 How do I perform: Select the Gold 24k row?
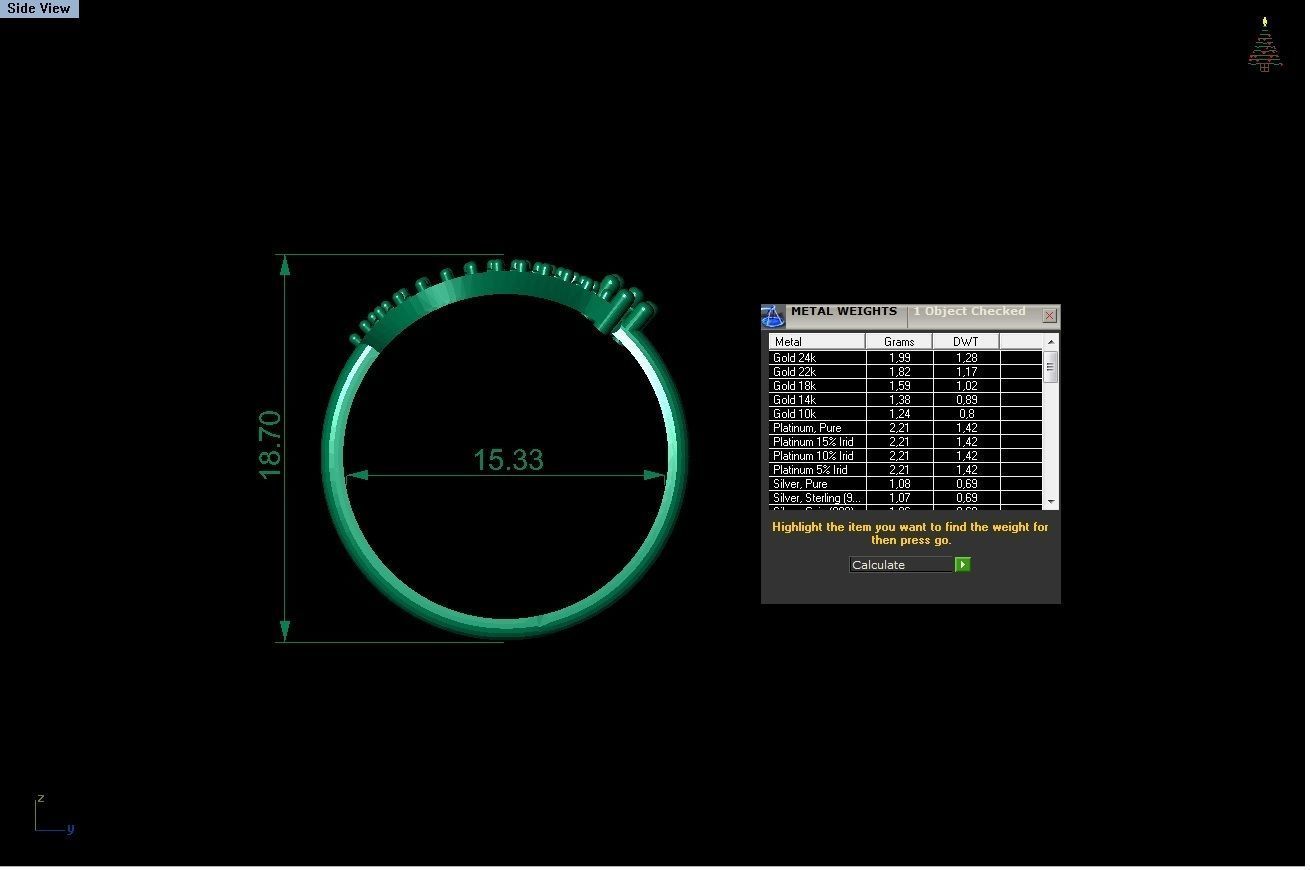pyautogui.click(x=906, y=357)
